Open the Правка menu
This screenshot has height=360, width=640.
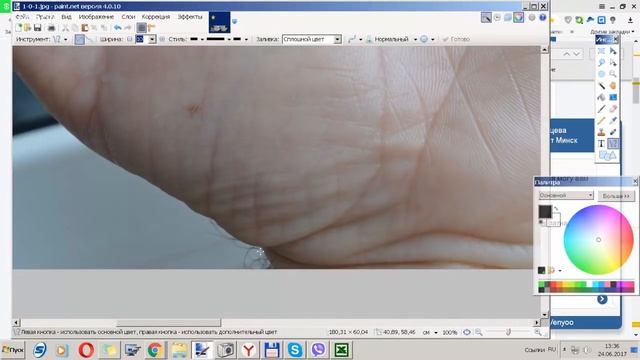pos(45,17)
